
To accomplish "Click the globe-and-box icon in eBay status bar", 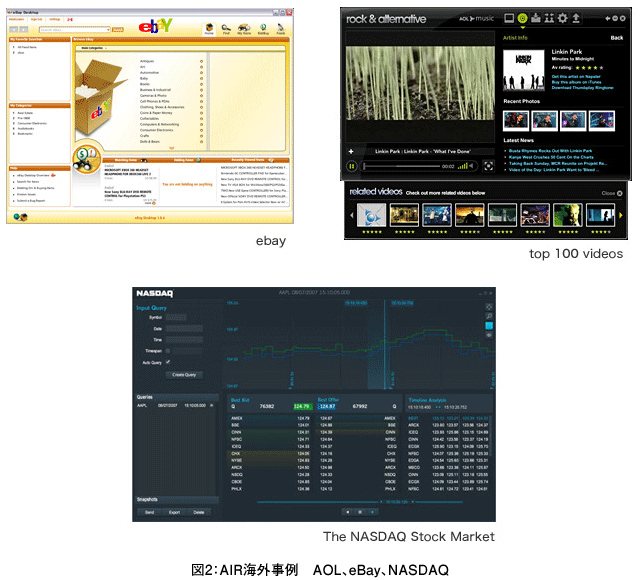I will 20,217.
